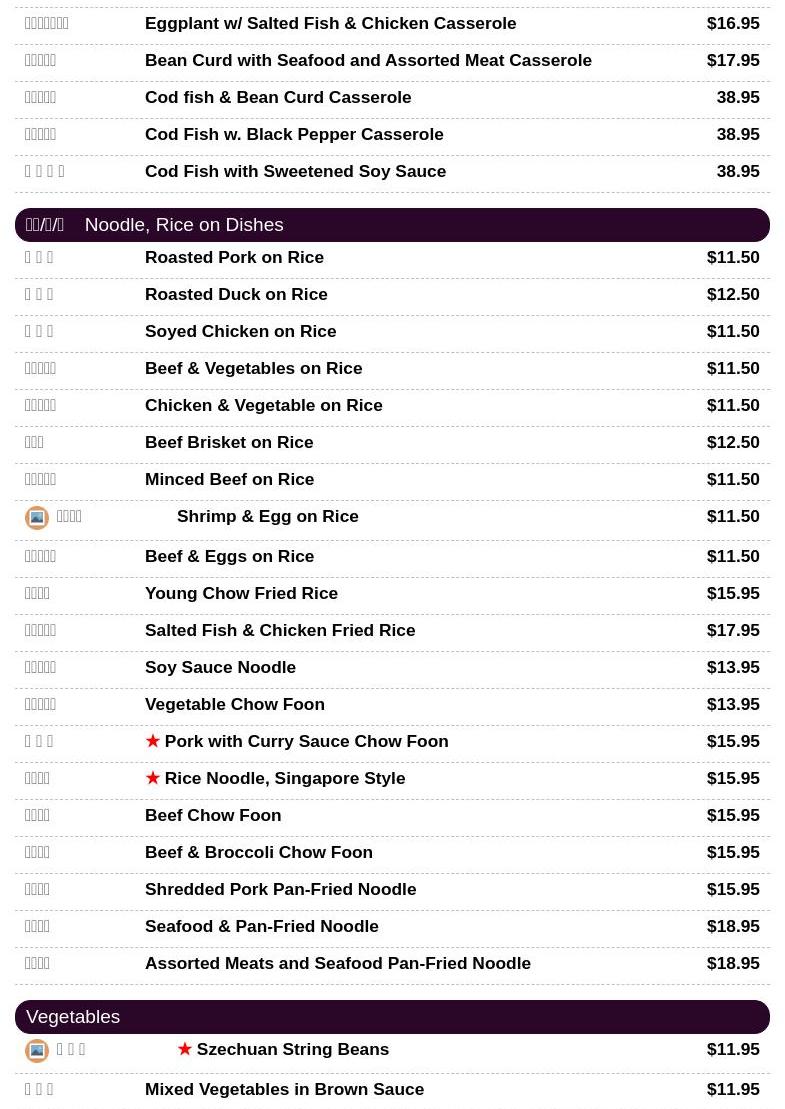Choose Soyed Chicken on Rice

[x=392, y=331]
